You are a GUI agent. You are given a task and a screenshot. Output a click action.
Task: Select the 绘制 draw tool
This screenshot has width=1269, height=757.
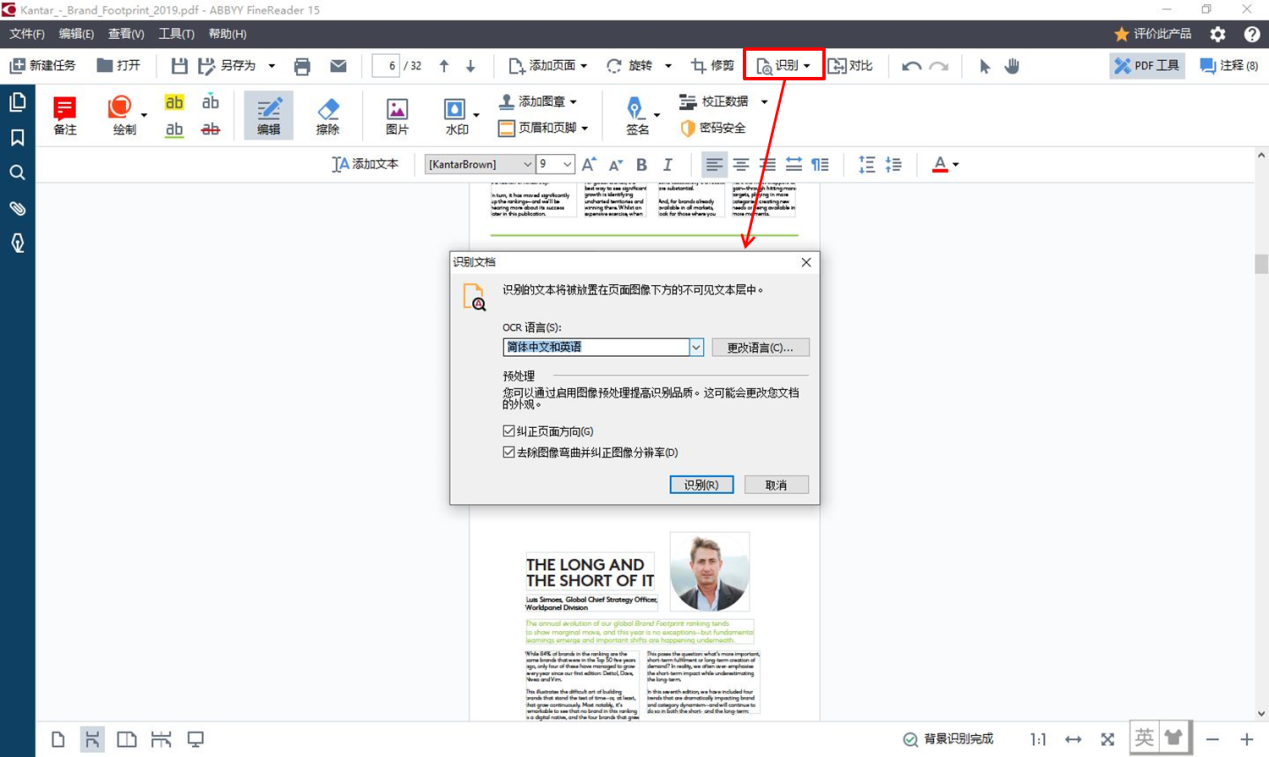[x=124, y=115]
